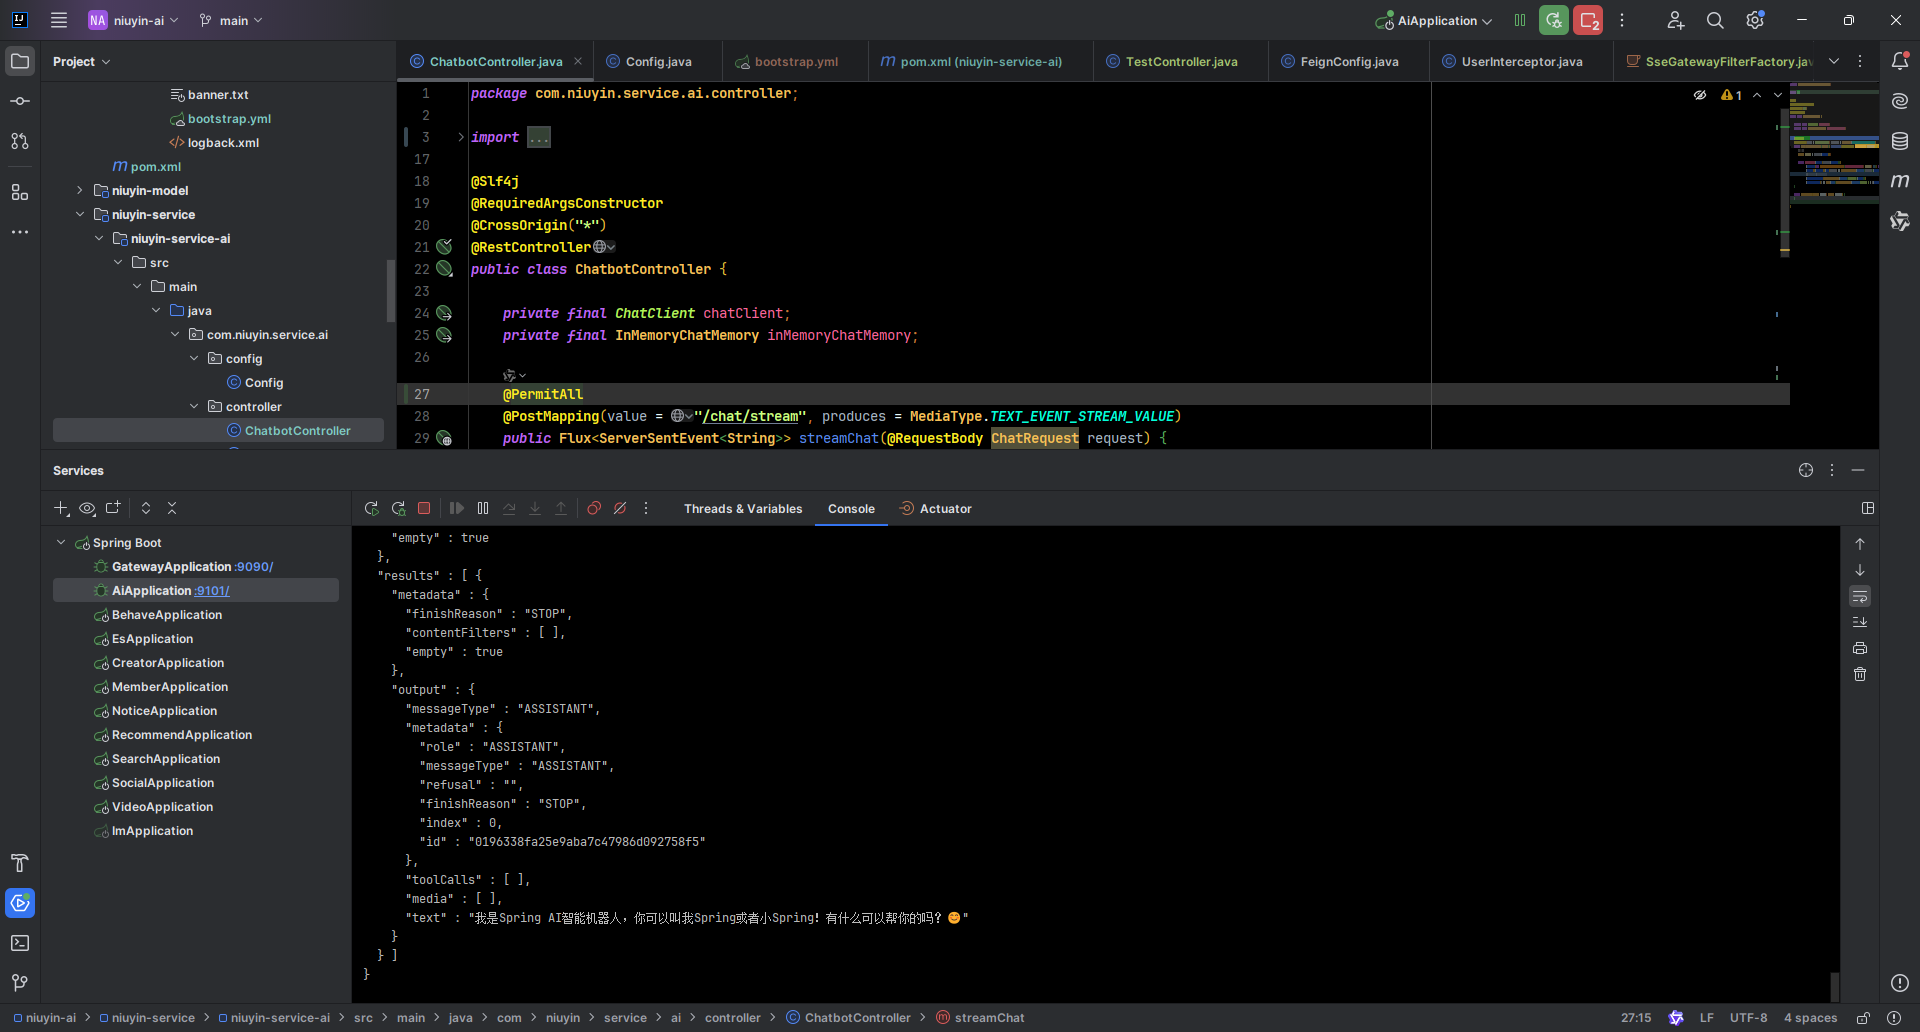The image size is (1920, 1032).
Task: Open AiApplication port :9101/ link
Action: tap(212, 590)
